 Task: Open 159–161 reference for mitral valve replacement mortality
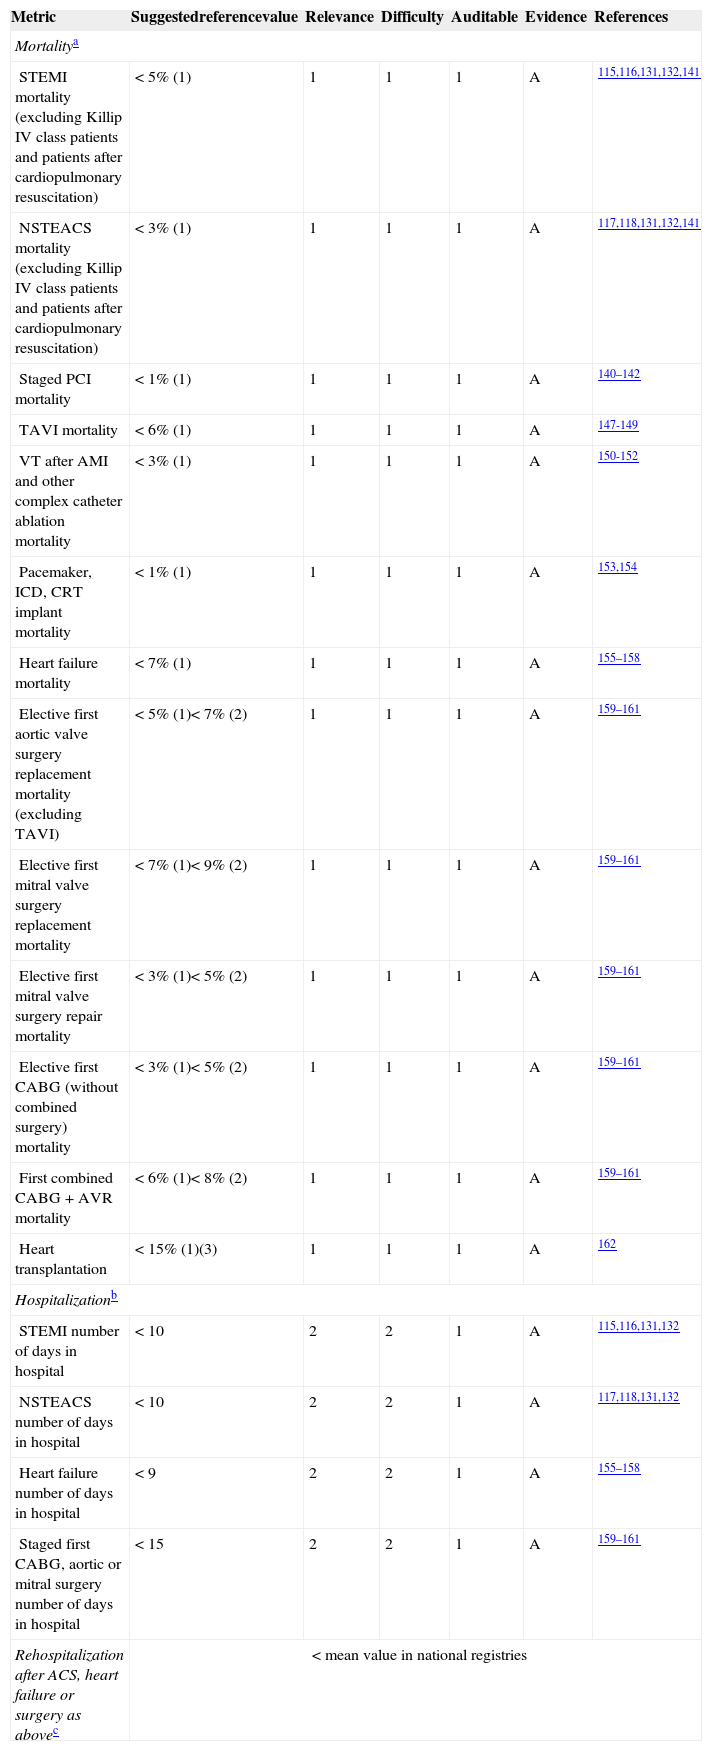(x=618, y=861)
